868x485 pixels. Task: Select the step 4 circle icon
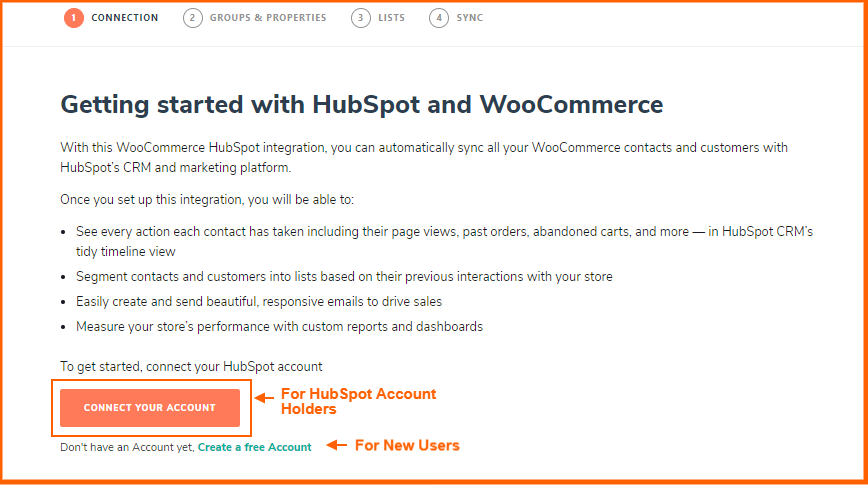tap(438, 18)
